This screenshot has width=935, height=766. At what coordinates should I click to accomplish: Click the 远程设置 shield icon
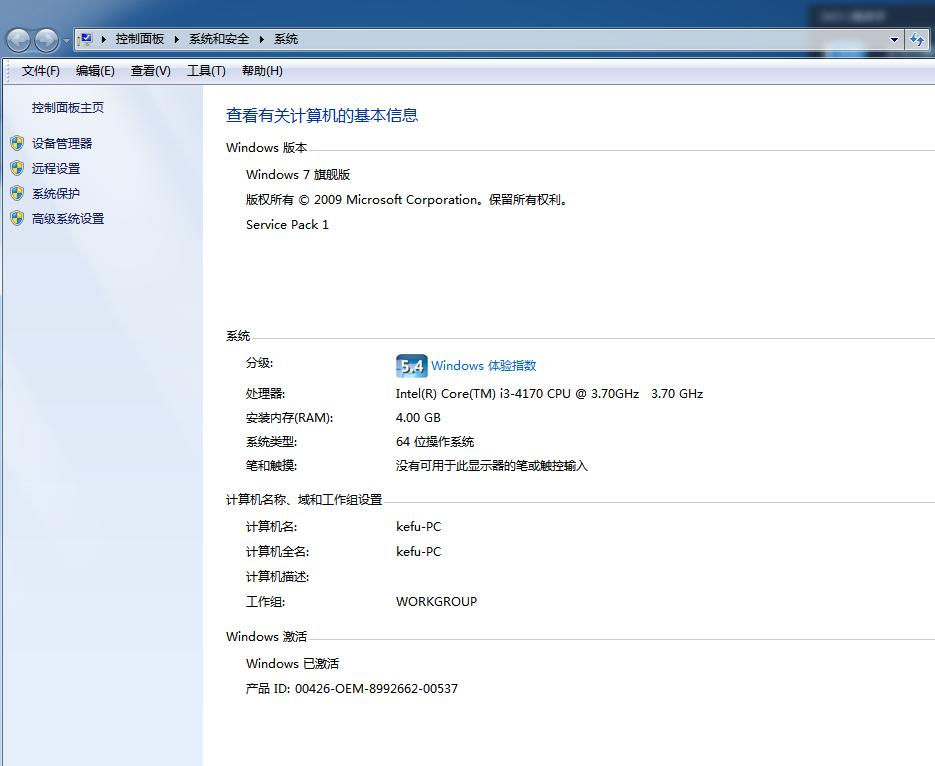[x=18, y=168]
